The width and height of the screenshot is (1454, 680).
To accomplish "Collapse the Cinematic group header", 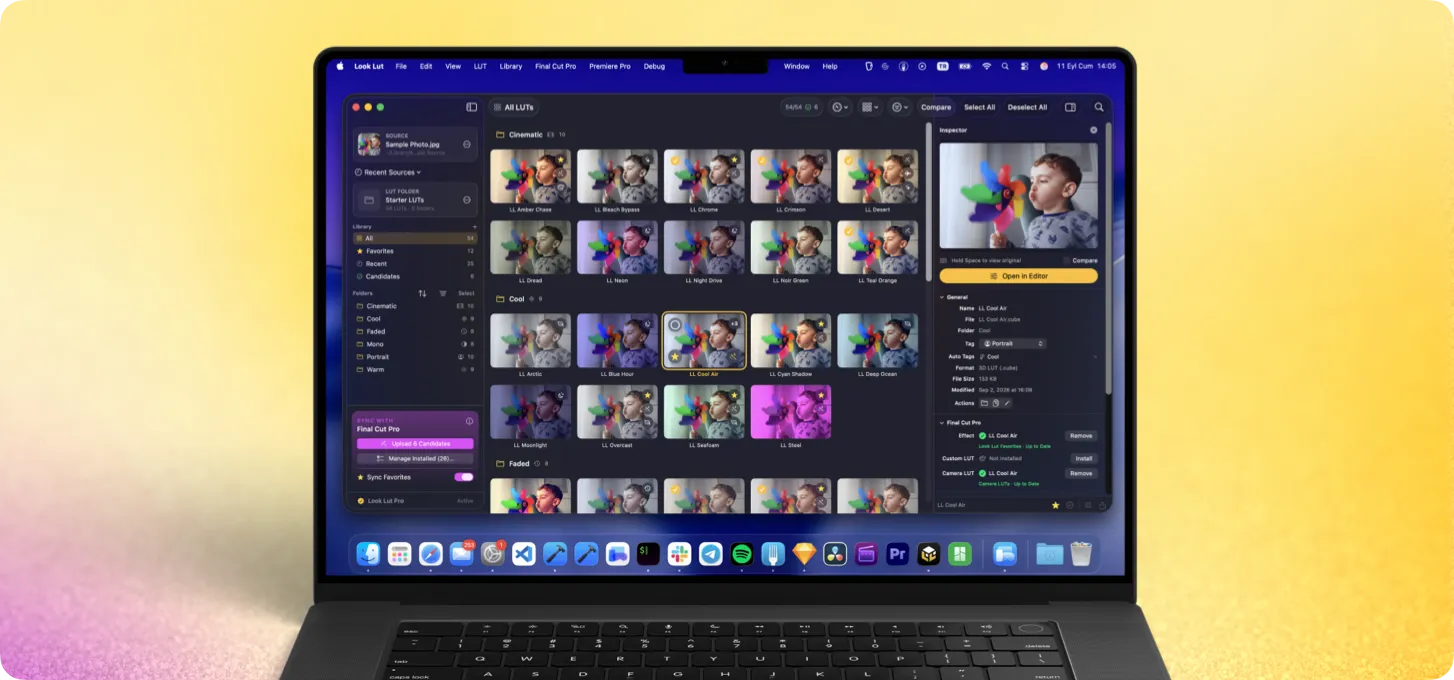I will point(526,134).
